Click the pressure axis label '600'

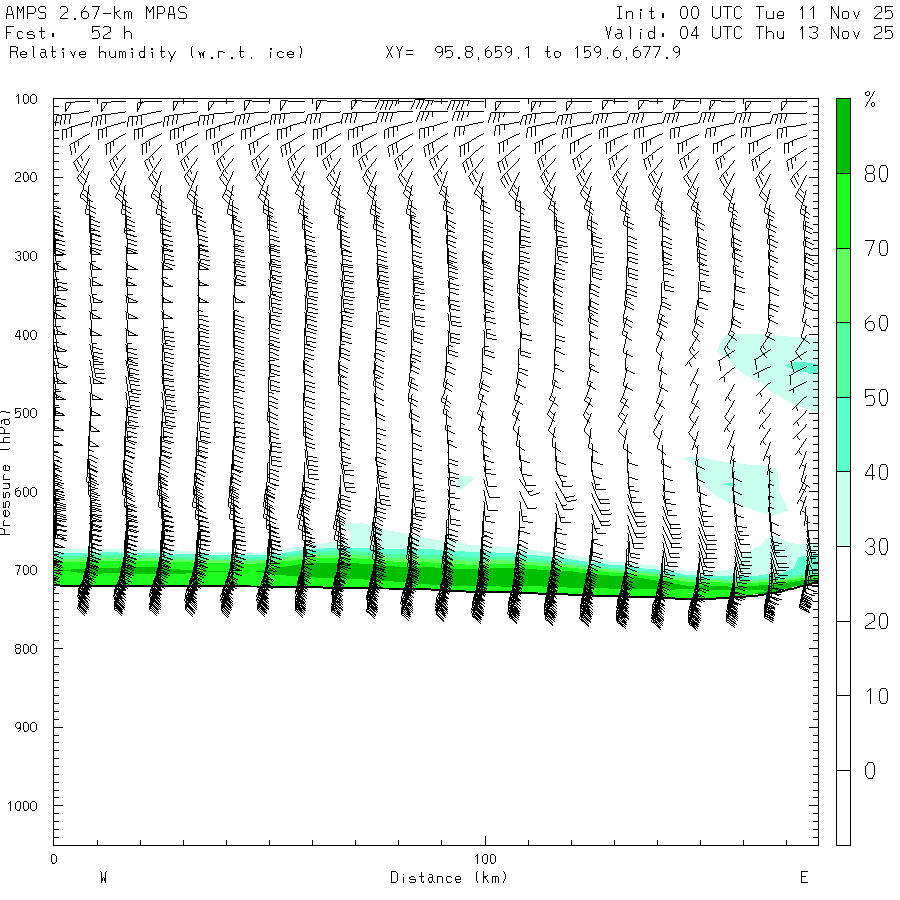pyautogui.click(x=26, y=492)
